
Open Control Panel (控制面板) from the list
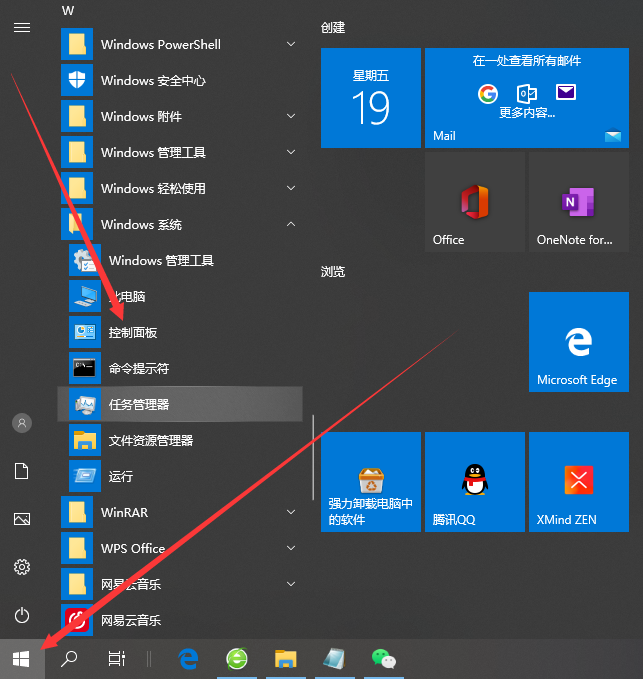tap(132, 332)
